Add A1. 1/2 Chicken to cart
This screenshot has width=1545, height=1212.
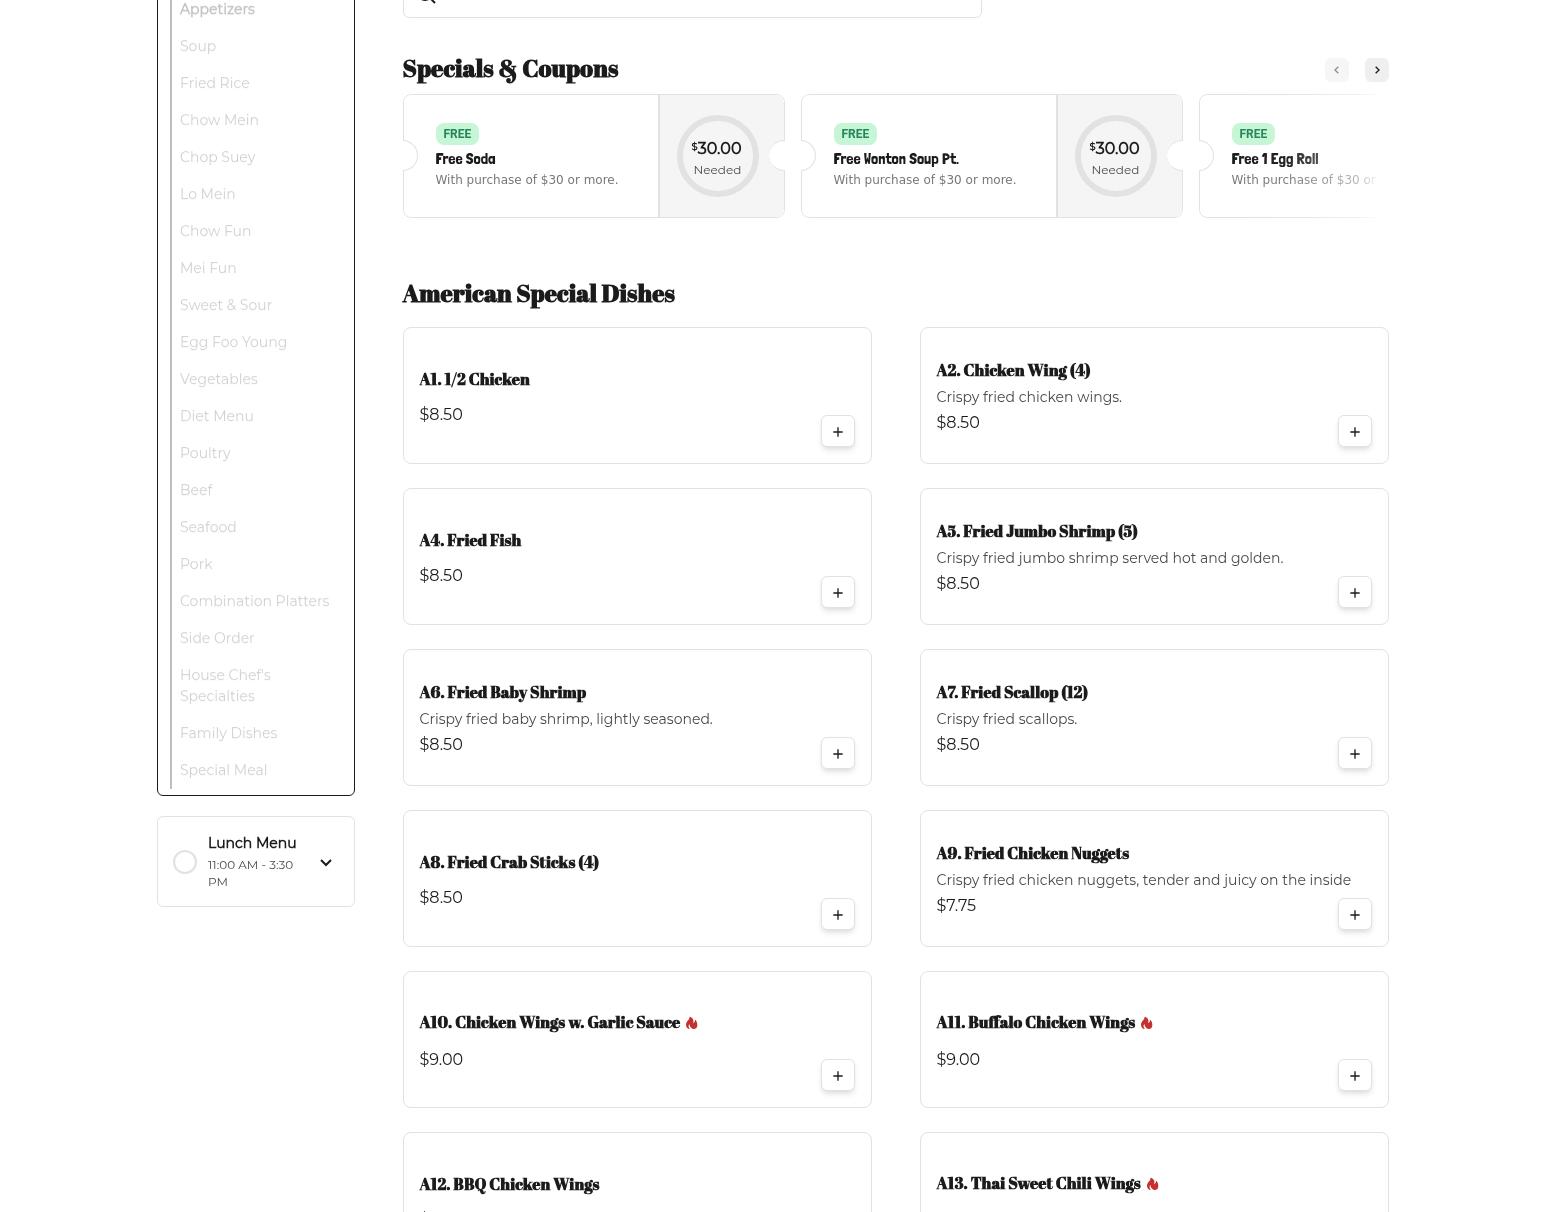click(x=838, y=432)
